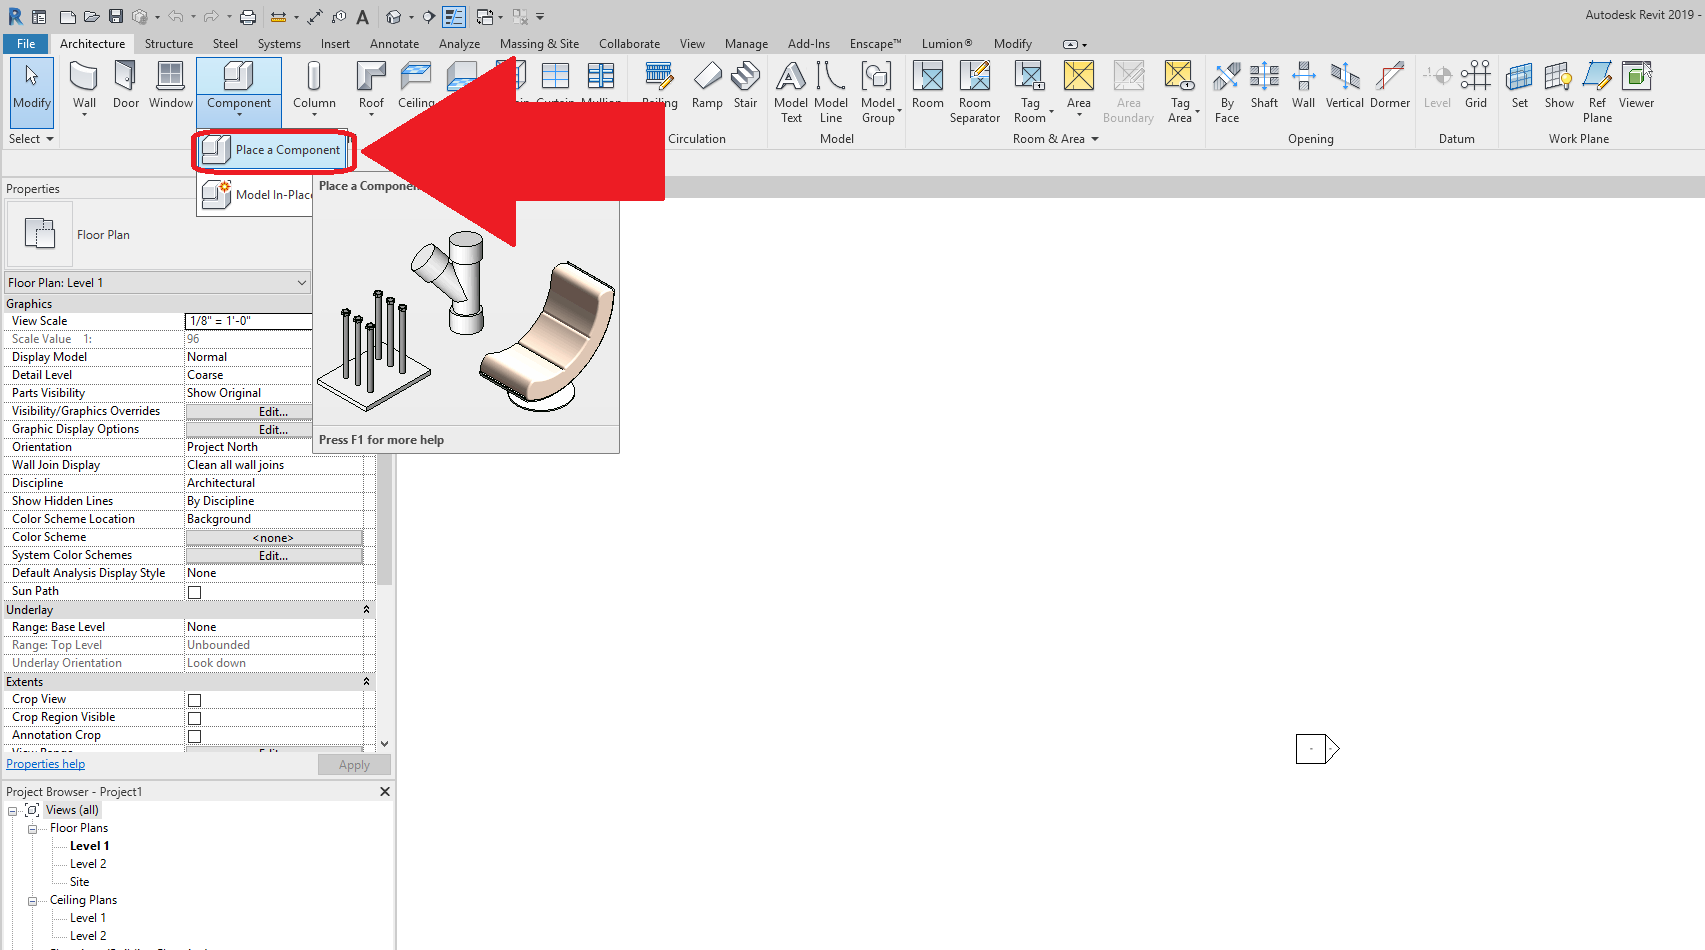This screenshot has height=950, width=1705.
Task: Click the Apply button
Action: click(x=353, y=764)
